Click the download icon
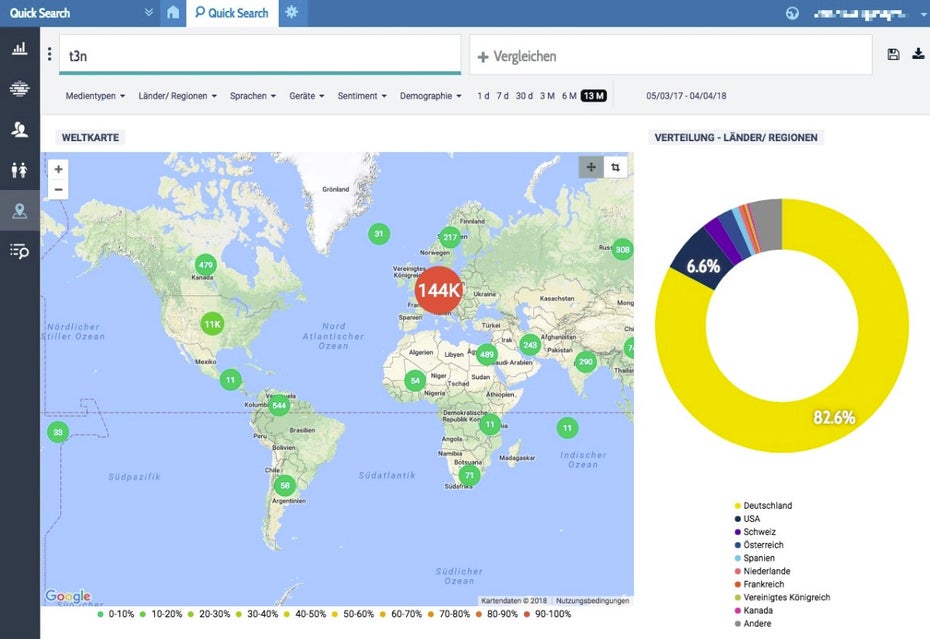 coord(918,54)
